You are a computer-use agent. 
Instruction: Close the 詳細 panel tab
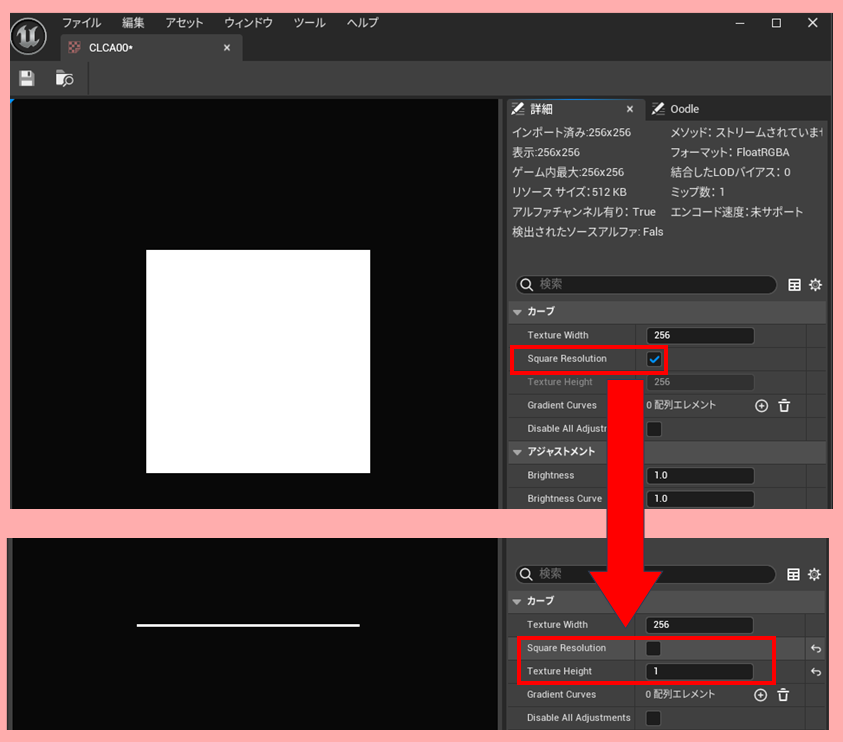point(629,109)
